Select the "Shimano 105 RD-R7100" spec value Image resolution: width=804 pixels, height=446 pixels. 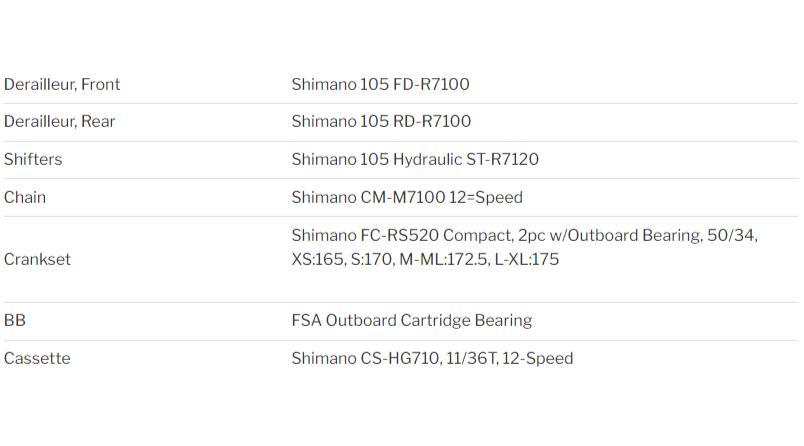381,122
